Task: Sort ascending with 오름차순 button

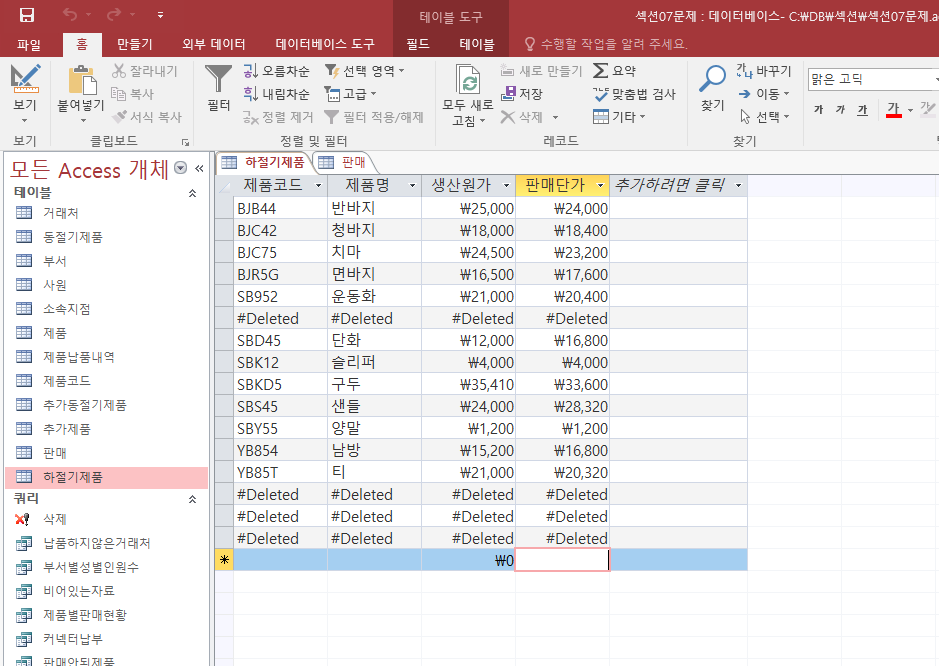Action: [277, 71]
